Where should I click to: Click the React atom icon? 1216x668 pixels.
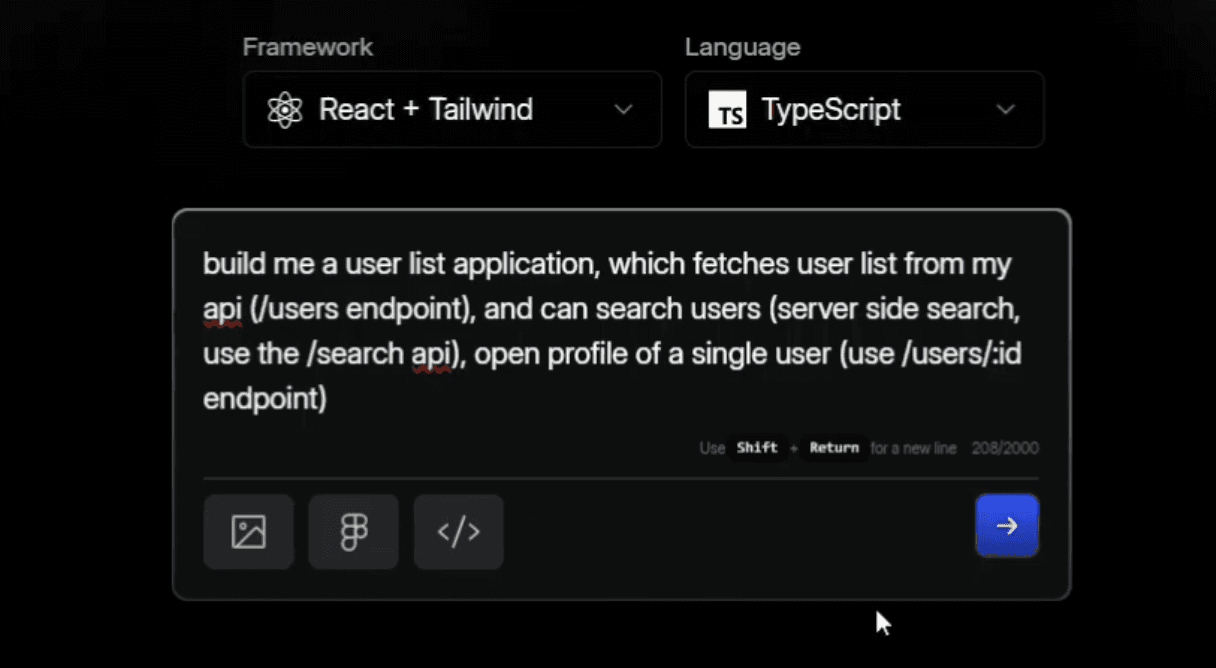pos(285,109)
